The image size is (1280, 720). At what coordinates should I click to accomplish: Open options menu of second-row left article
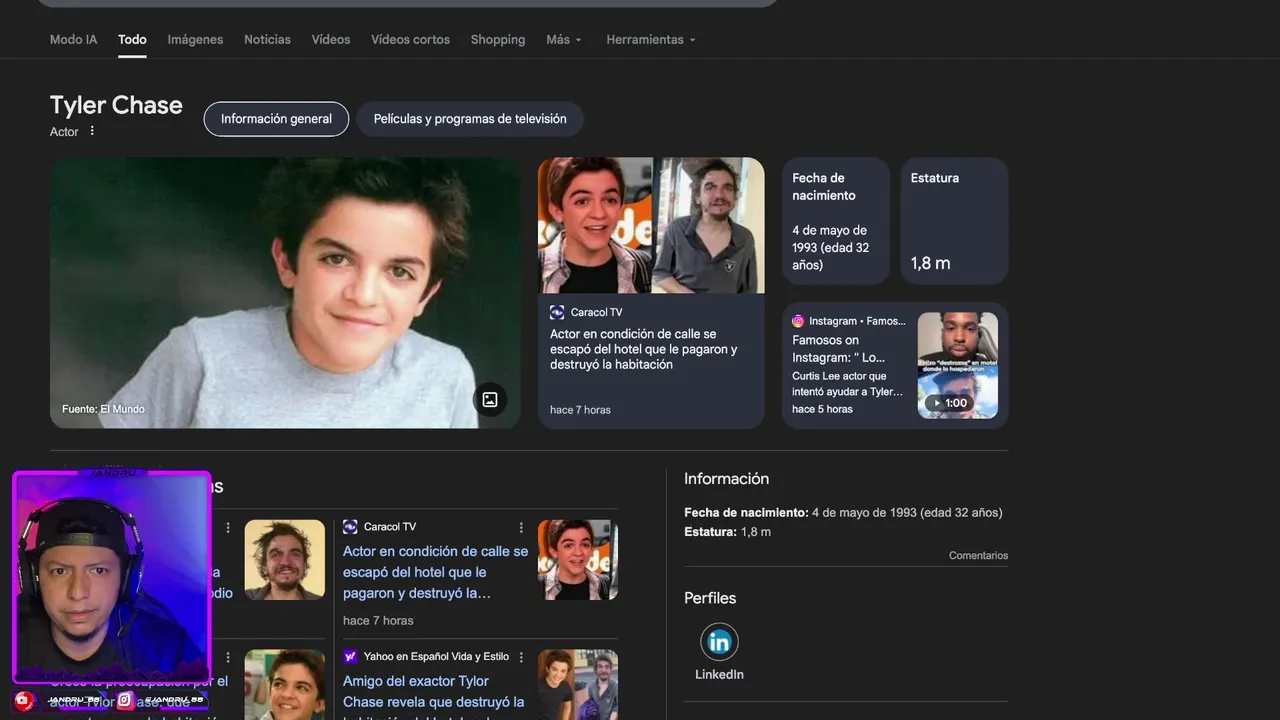(x=228, y=657)
